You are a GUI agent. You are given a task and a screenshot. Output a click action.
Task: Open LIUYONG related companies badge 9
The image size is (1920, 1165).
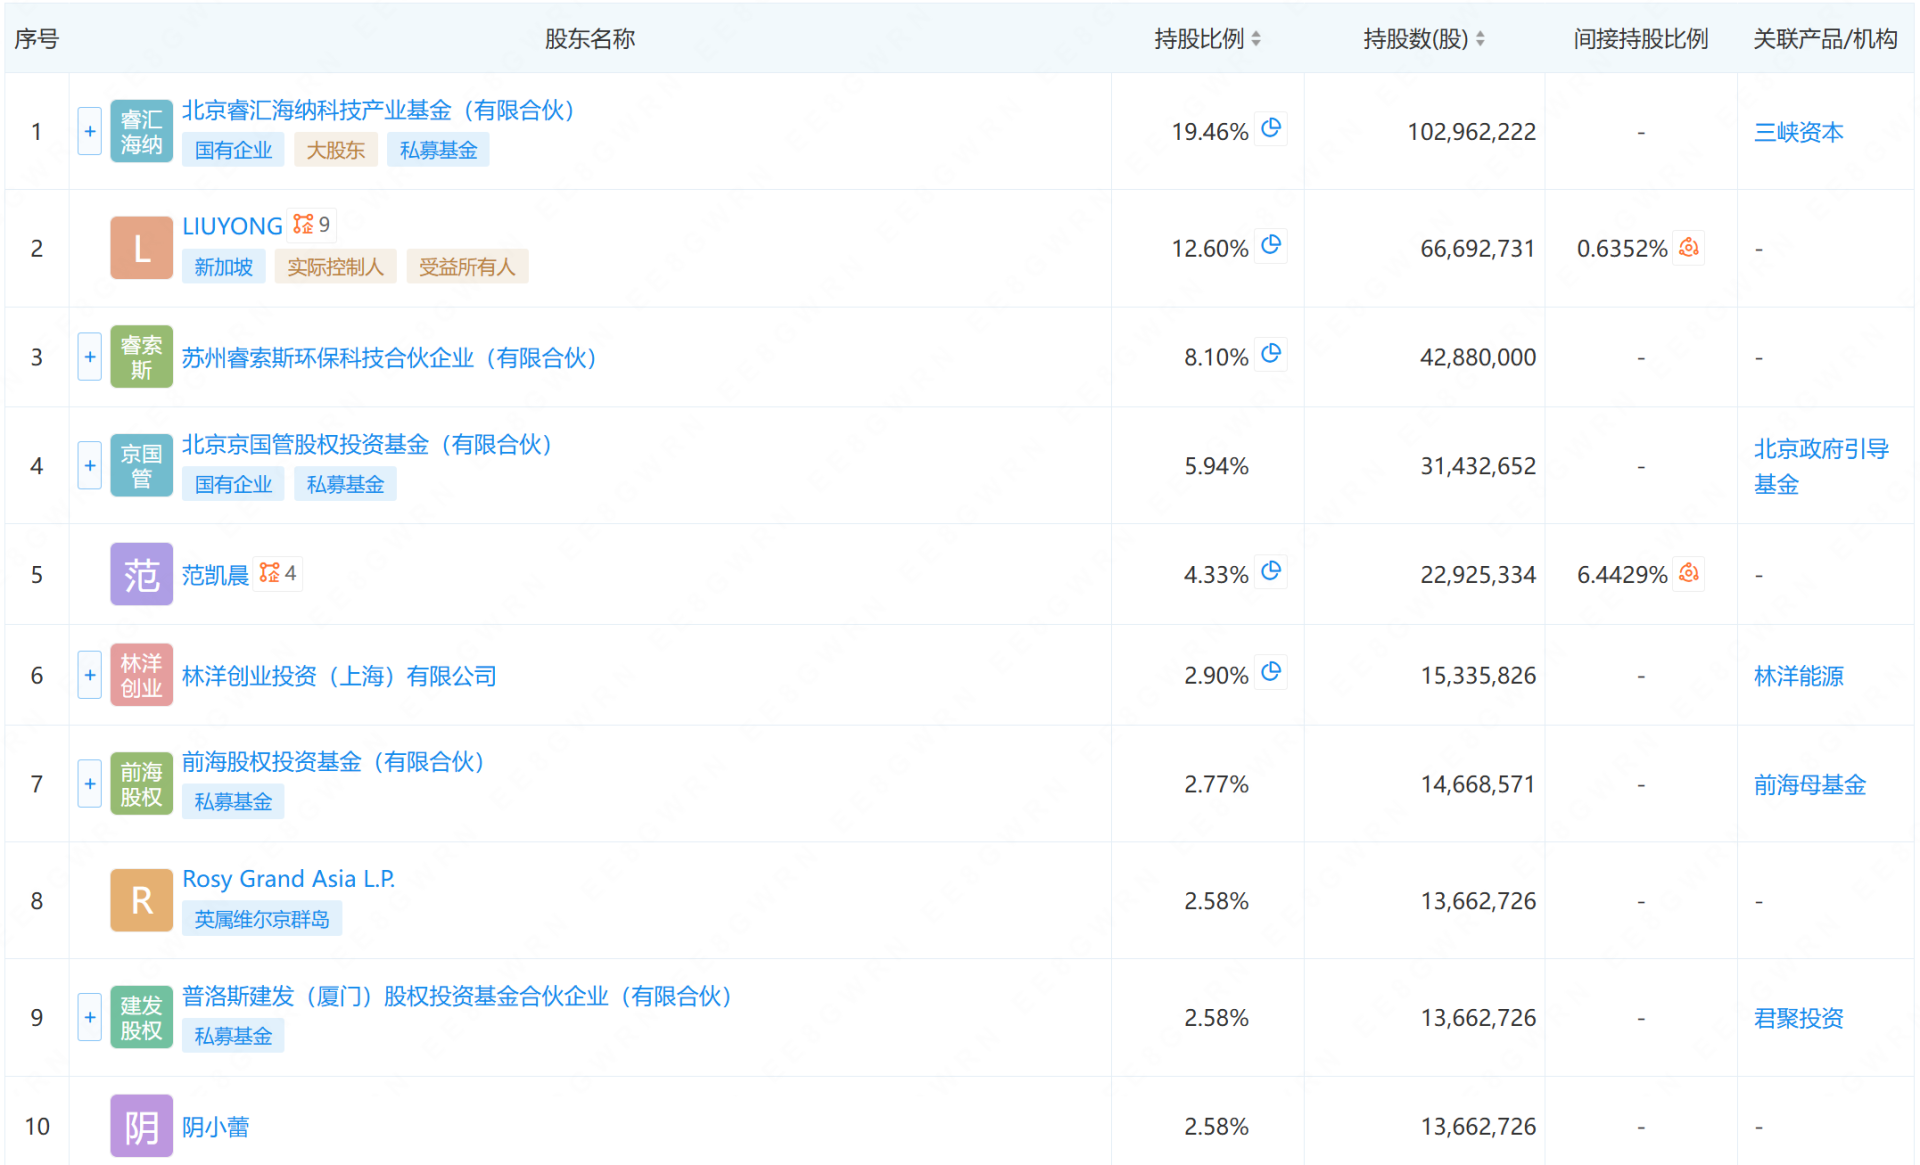(312, 225)
